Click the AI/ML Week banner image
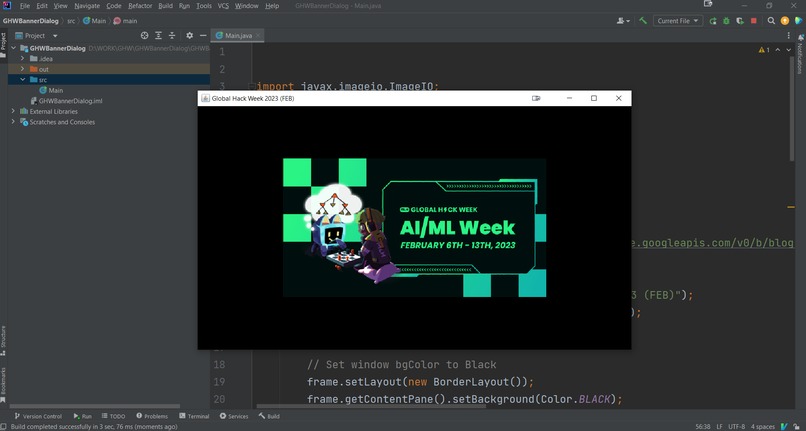This screenshot has width=806, height=431. (414, 227)
